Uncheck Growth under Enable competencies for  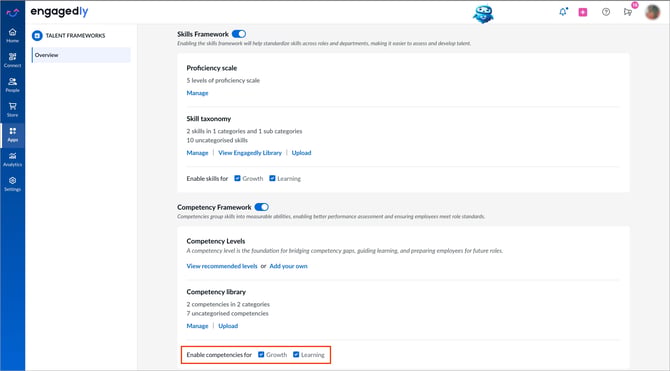pos(261,354)
